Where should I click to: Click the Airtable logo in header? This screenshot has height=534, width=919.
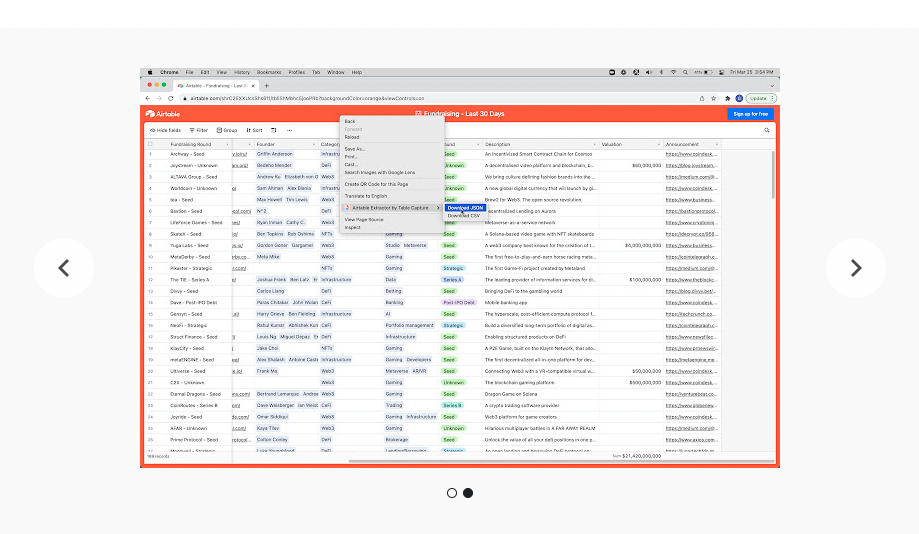click(x=163, y=114)
